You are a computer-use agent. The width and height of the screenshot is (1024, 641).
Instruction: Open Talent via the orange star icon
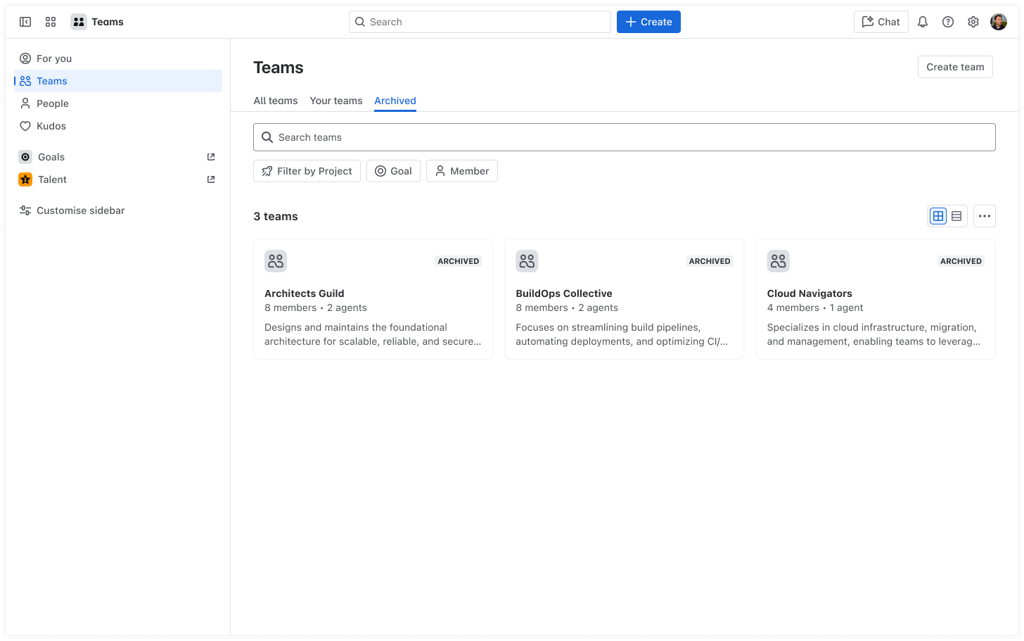[26, 179]
